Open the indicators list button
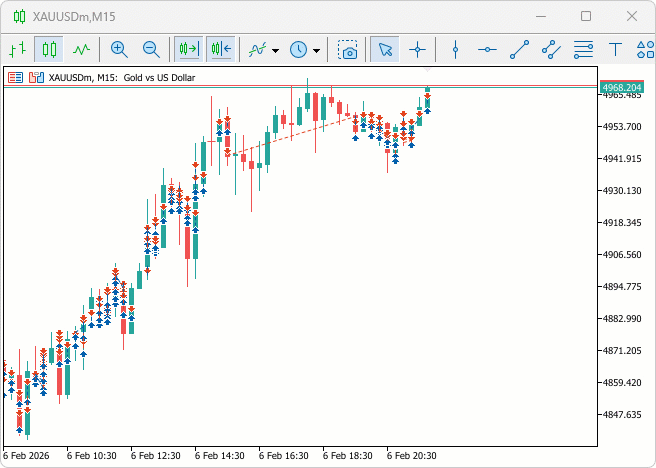The height and width of the screenshot is (468, 656). click(257, 50)
